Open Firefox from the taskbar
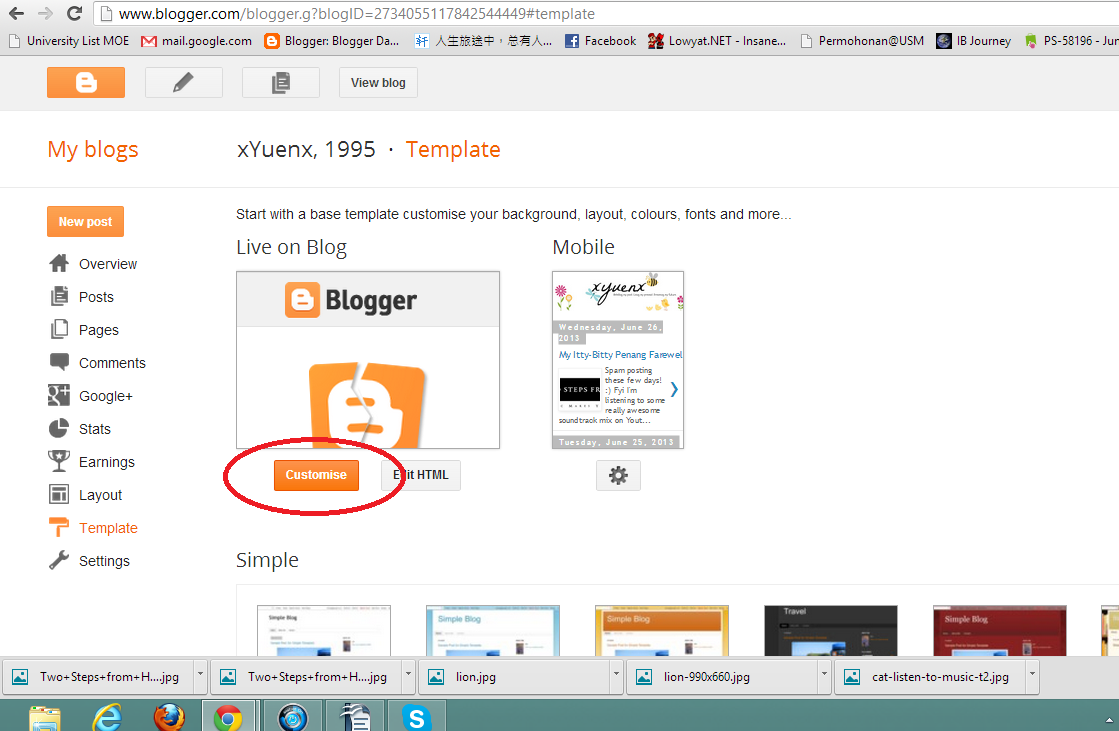Screen dimensions: 1119x731 pyautogui.click(x=168, y=715)
